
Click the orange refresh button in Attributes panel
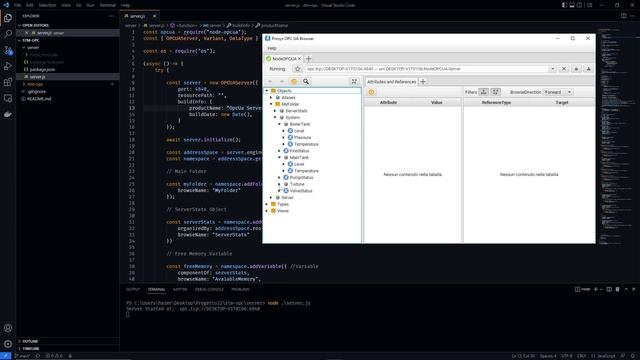pyautogui.click(x=371, y=92)
